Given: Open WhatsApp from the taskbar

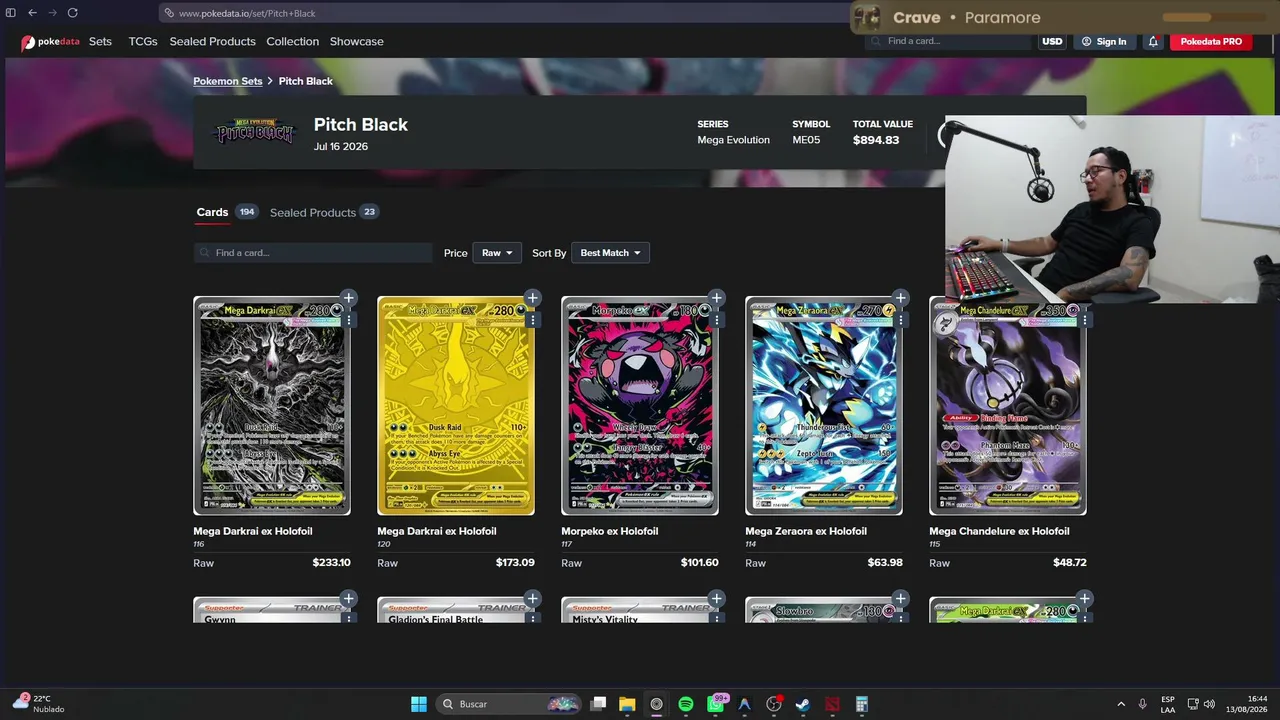Looking at the screenshot, I should 716,704.
